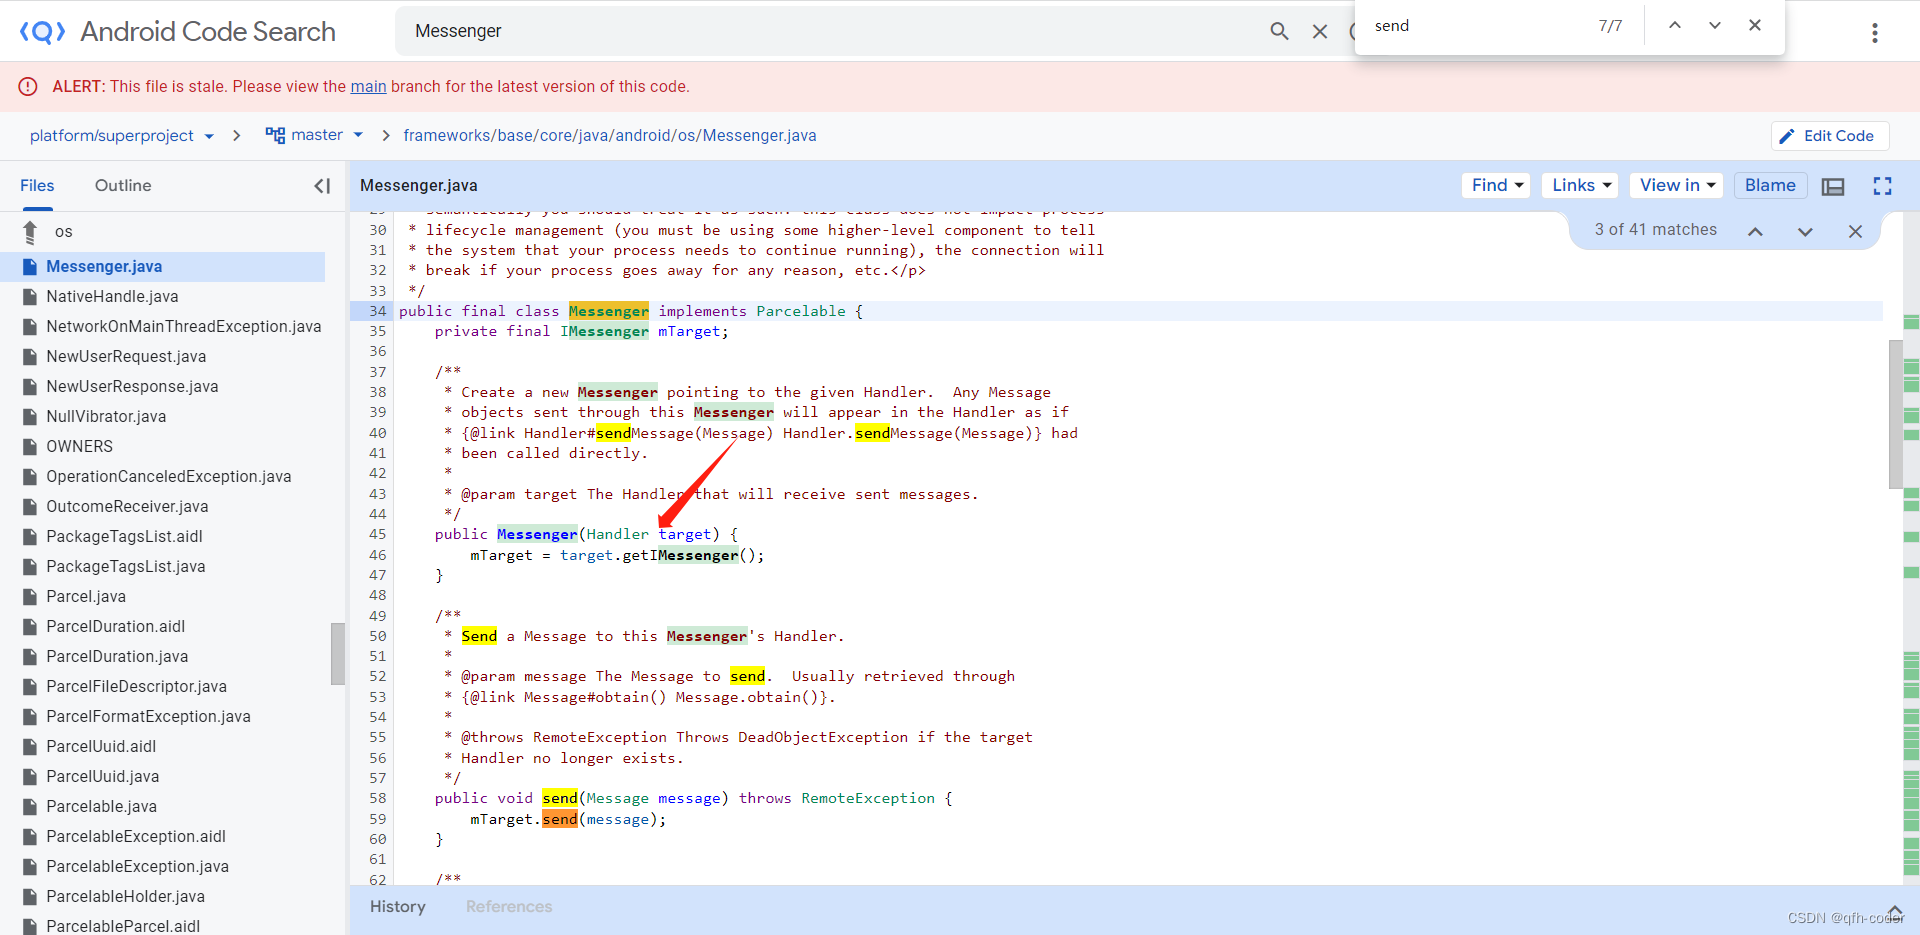Go to next browser find result
This screenshot has width=1920, height=935.
pyautogui.click(x=1715, y=26)
